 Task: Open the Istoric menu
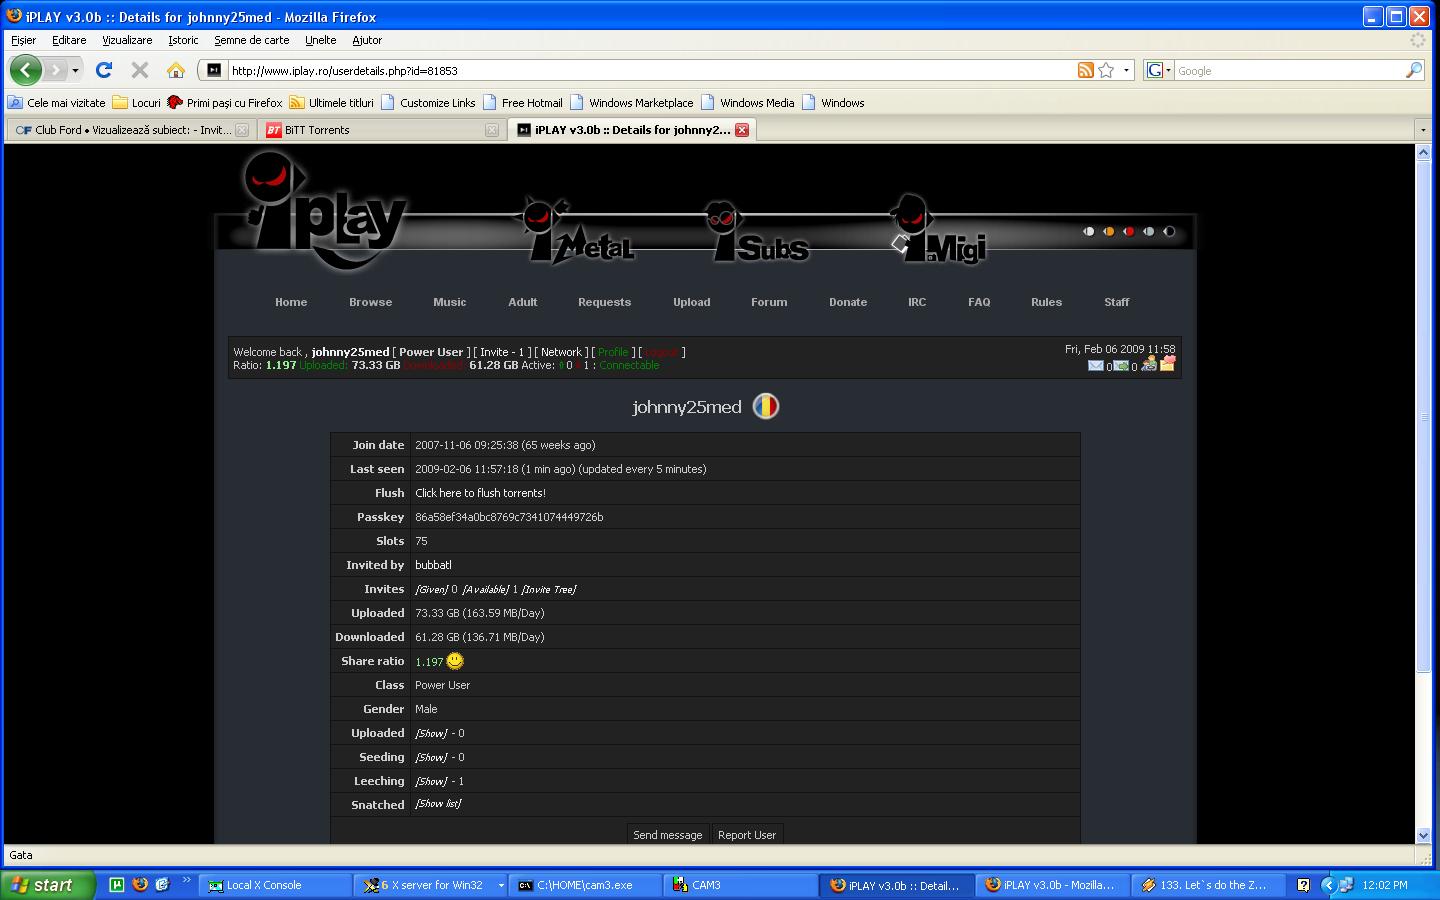tap(183, 40)
